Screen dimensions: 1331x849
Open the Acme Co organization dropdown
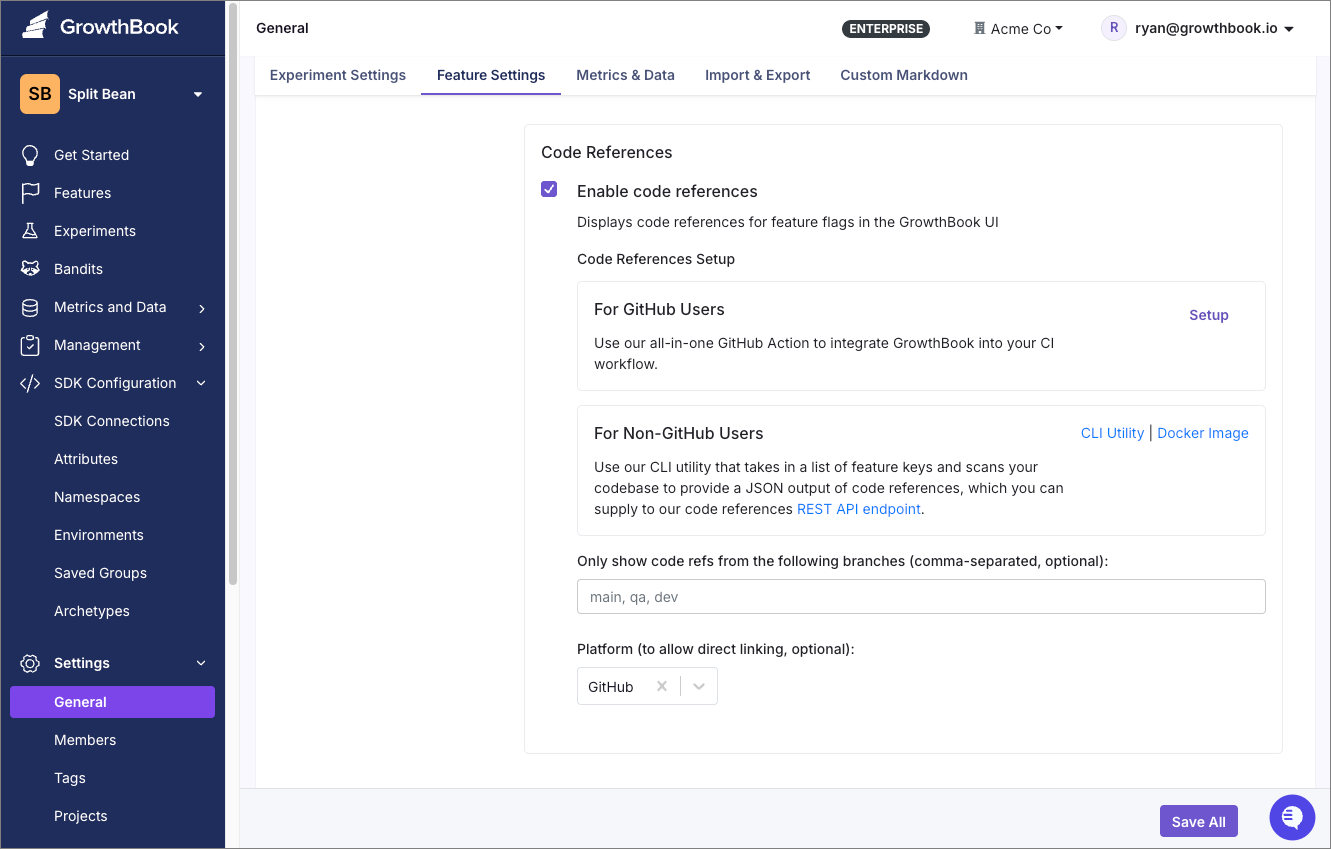pyautogui.click(x=1018, y=28)
